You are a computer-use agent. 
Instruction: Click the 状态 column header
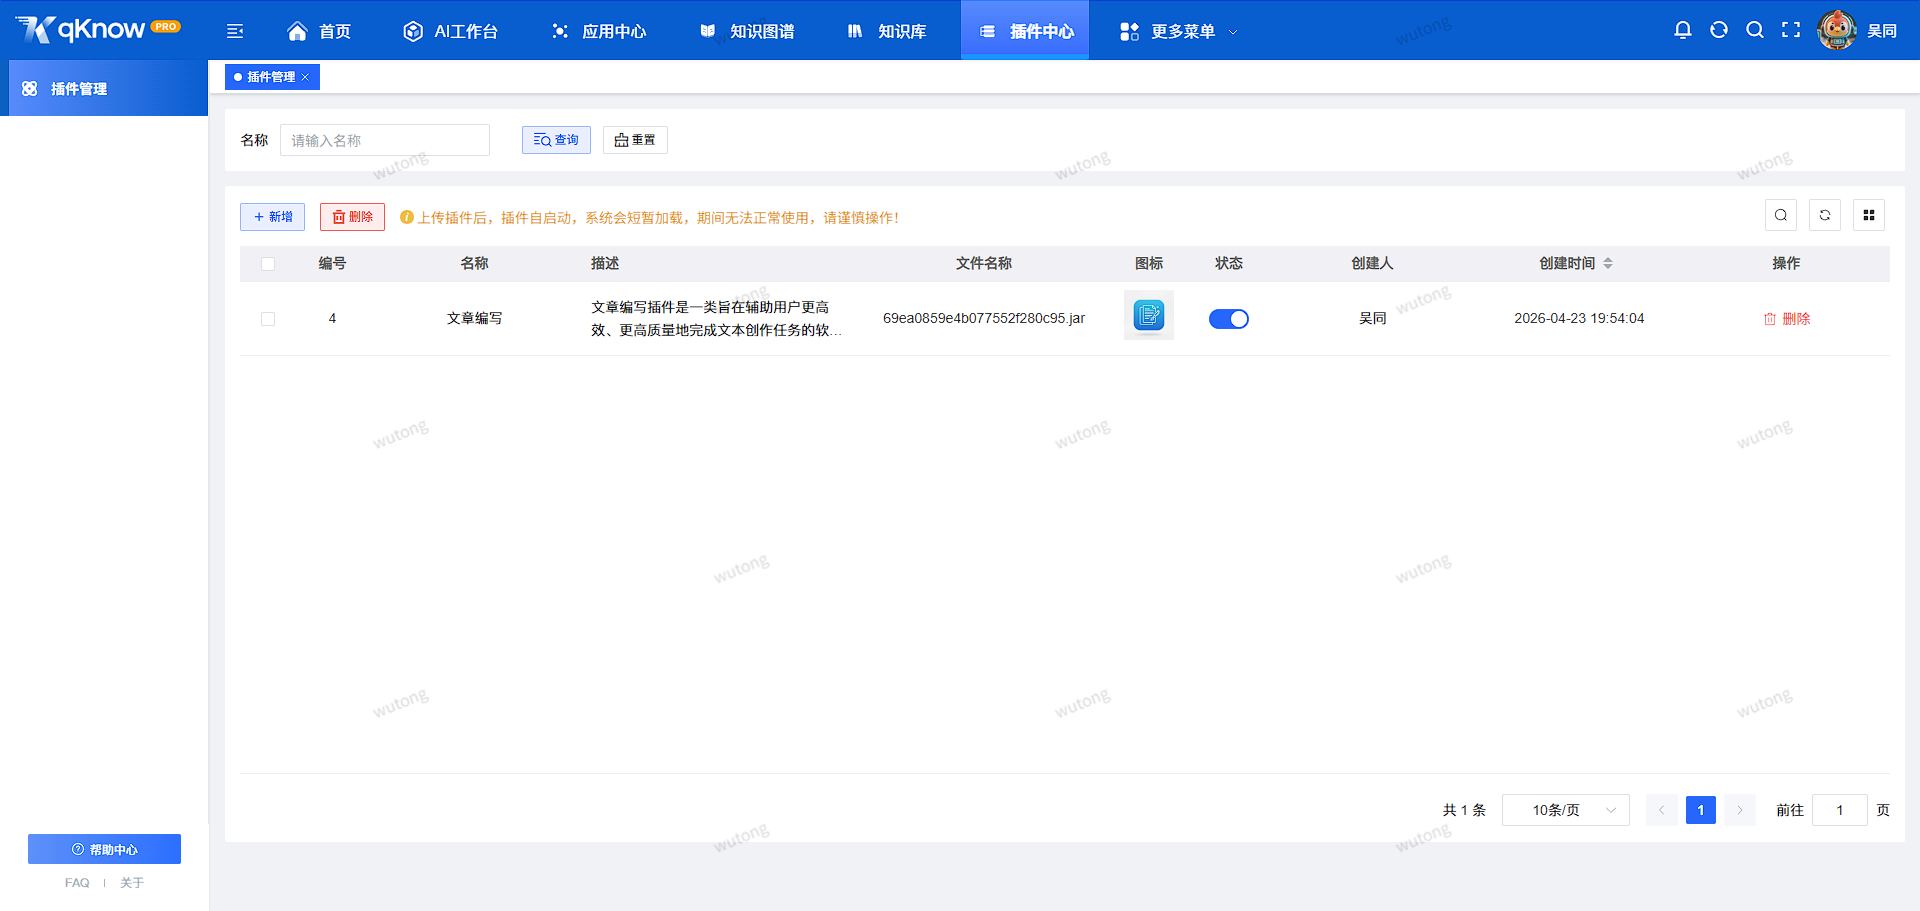(x=1229, y=263)
